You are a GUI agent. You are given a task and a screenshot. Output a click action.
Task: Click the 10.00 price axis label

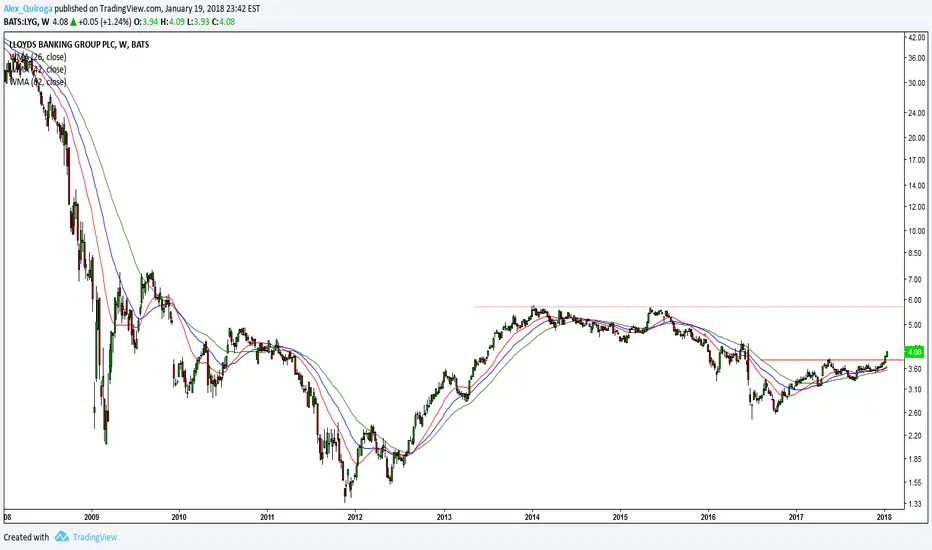[x=917, y=231]
